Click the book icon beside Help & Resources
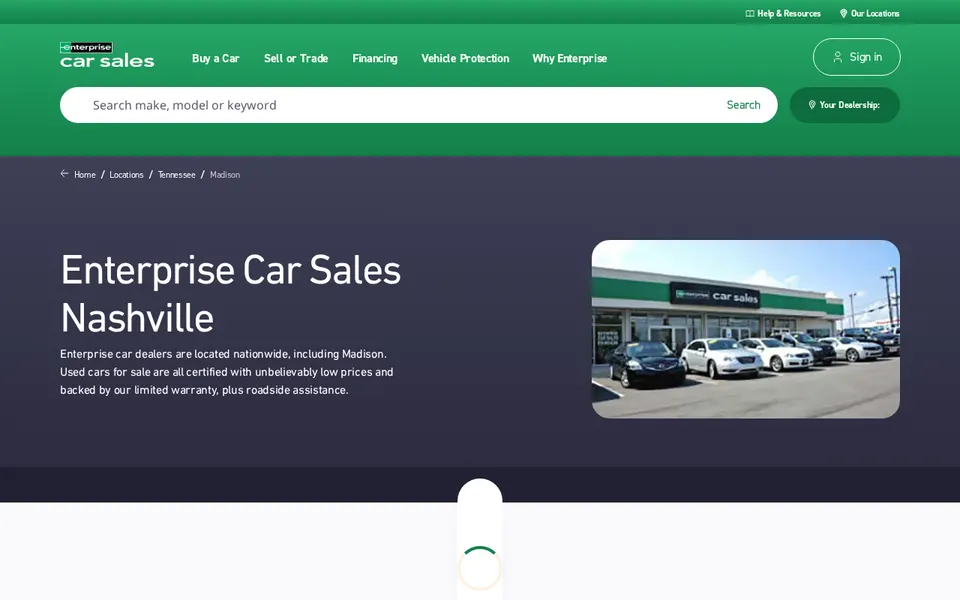Viewport: 960px width, 600px height. 749,13
